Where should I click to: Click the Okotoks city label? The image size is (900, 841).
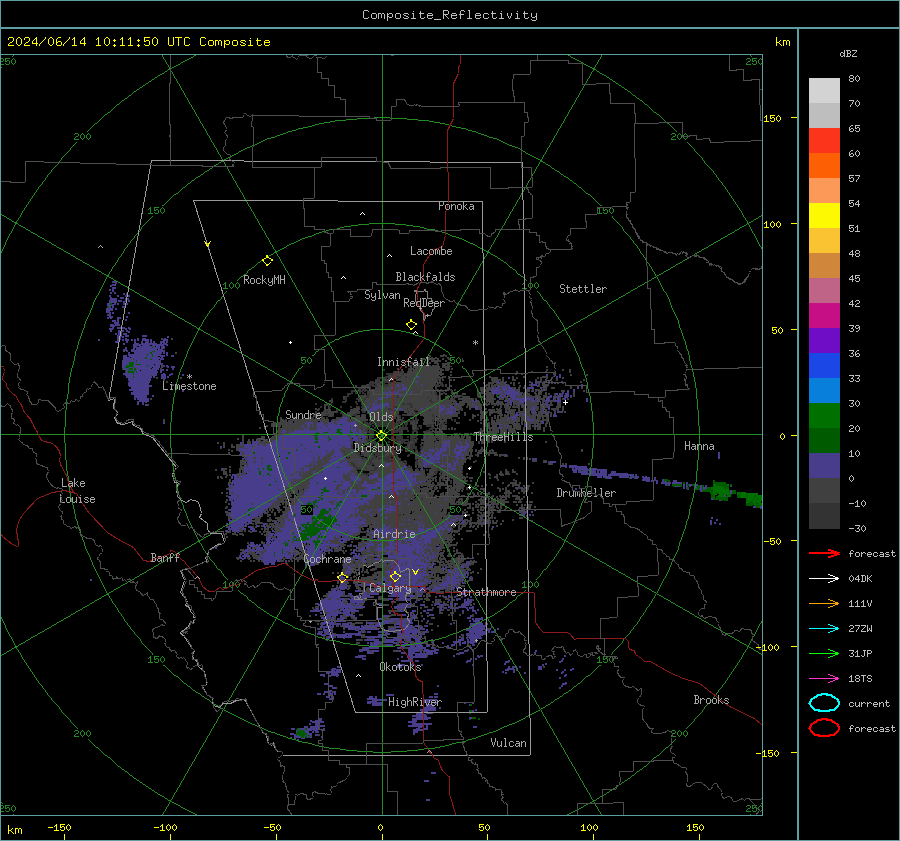(400, 667)
